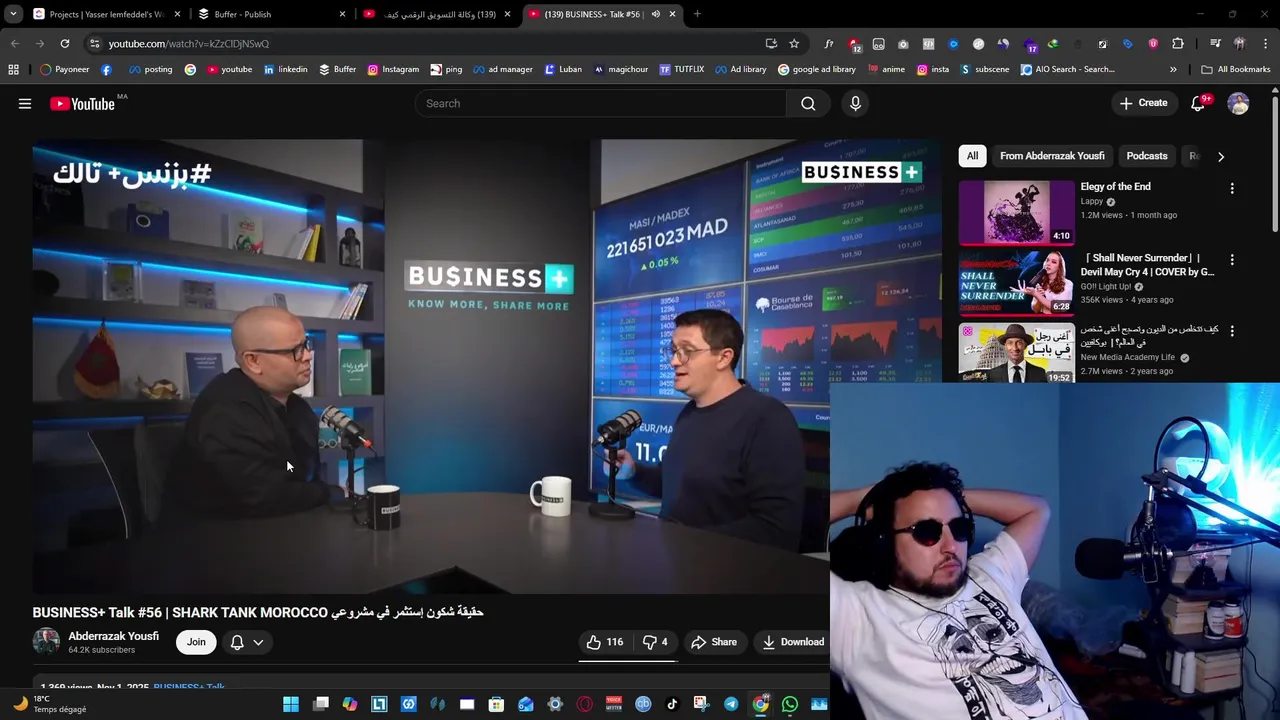Click the Elegy of the End title

(x=1115, y=186)
